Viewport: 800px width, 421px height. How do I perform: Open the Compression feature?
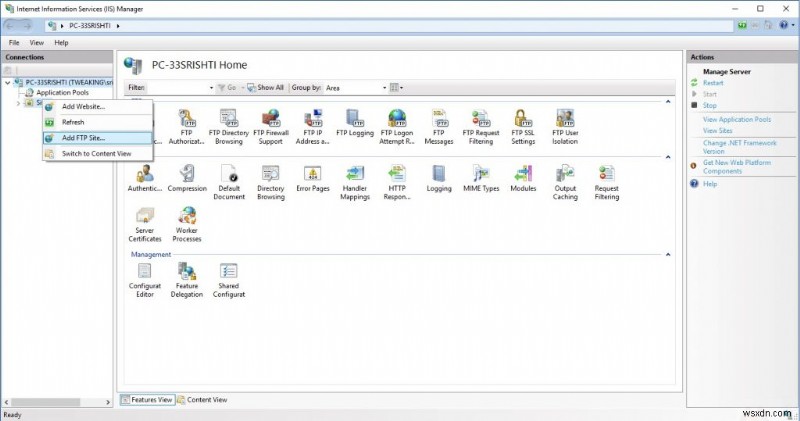(187, 178)
